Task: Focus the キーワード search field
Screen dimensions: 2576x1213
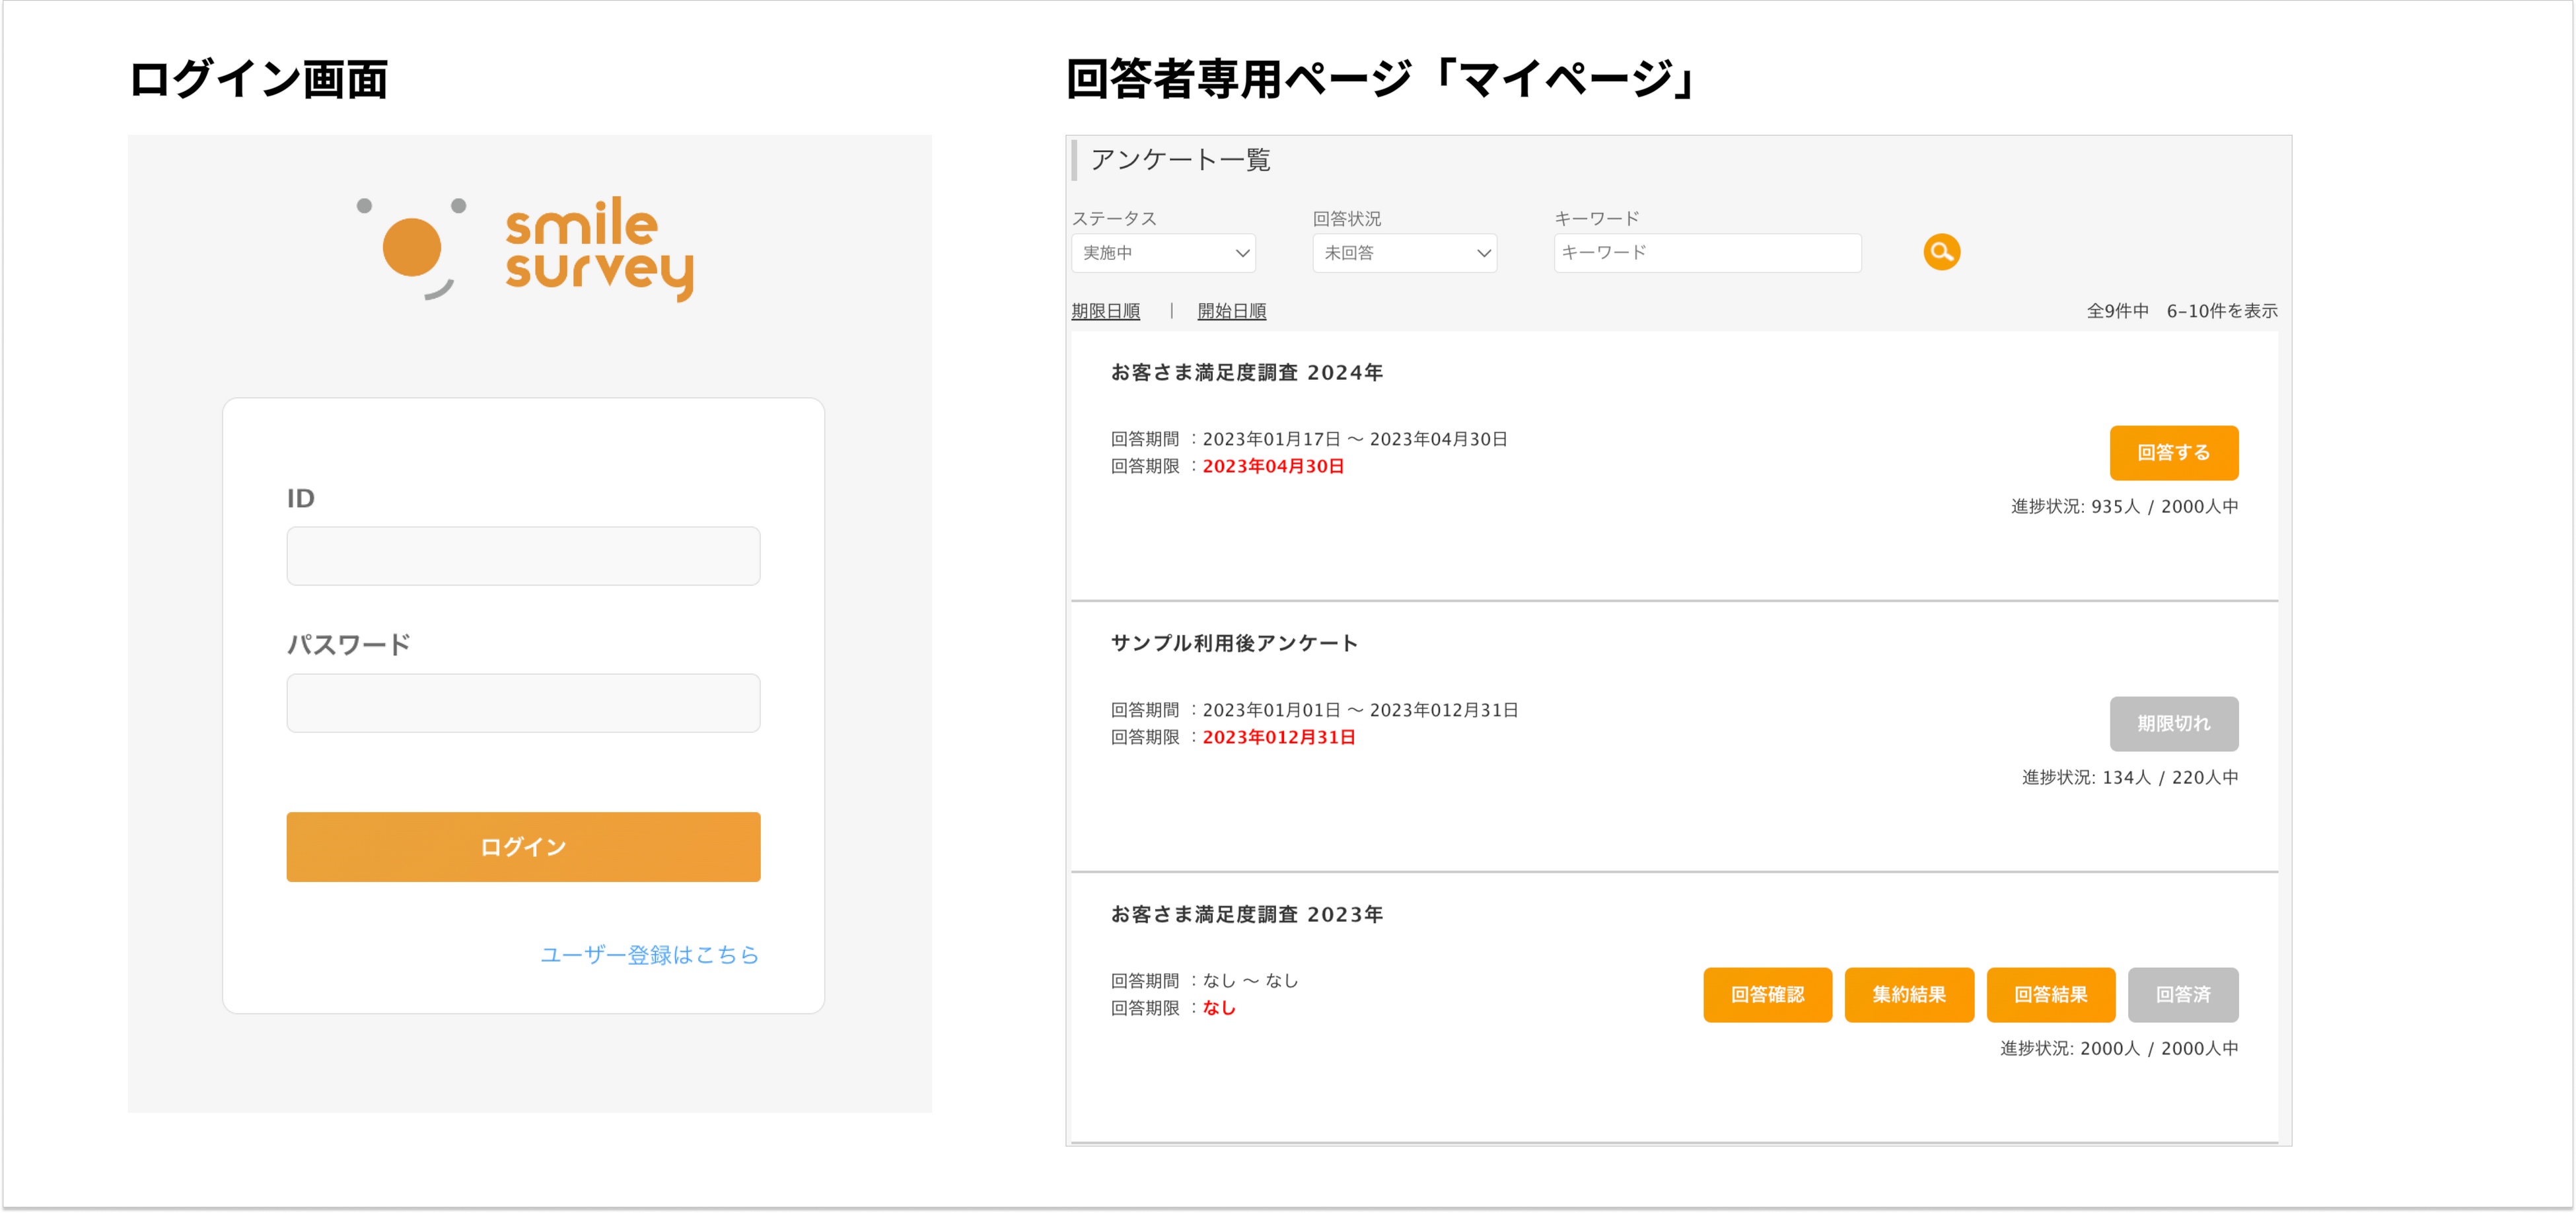Action: (x=1707, y=253)
